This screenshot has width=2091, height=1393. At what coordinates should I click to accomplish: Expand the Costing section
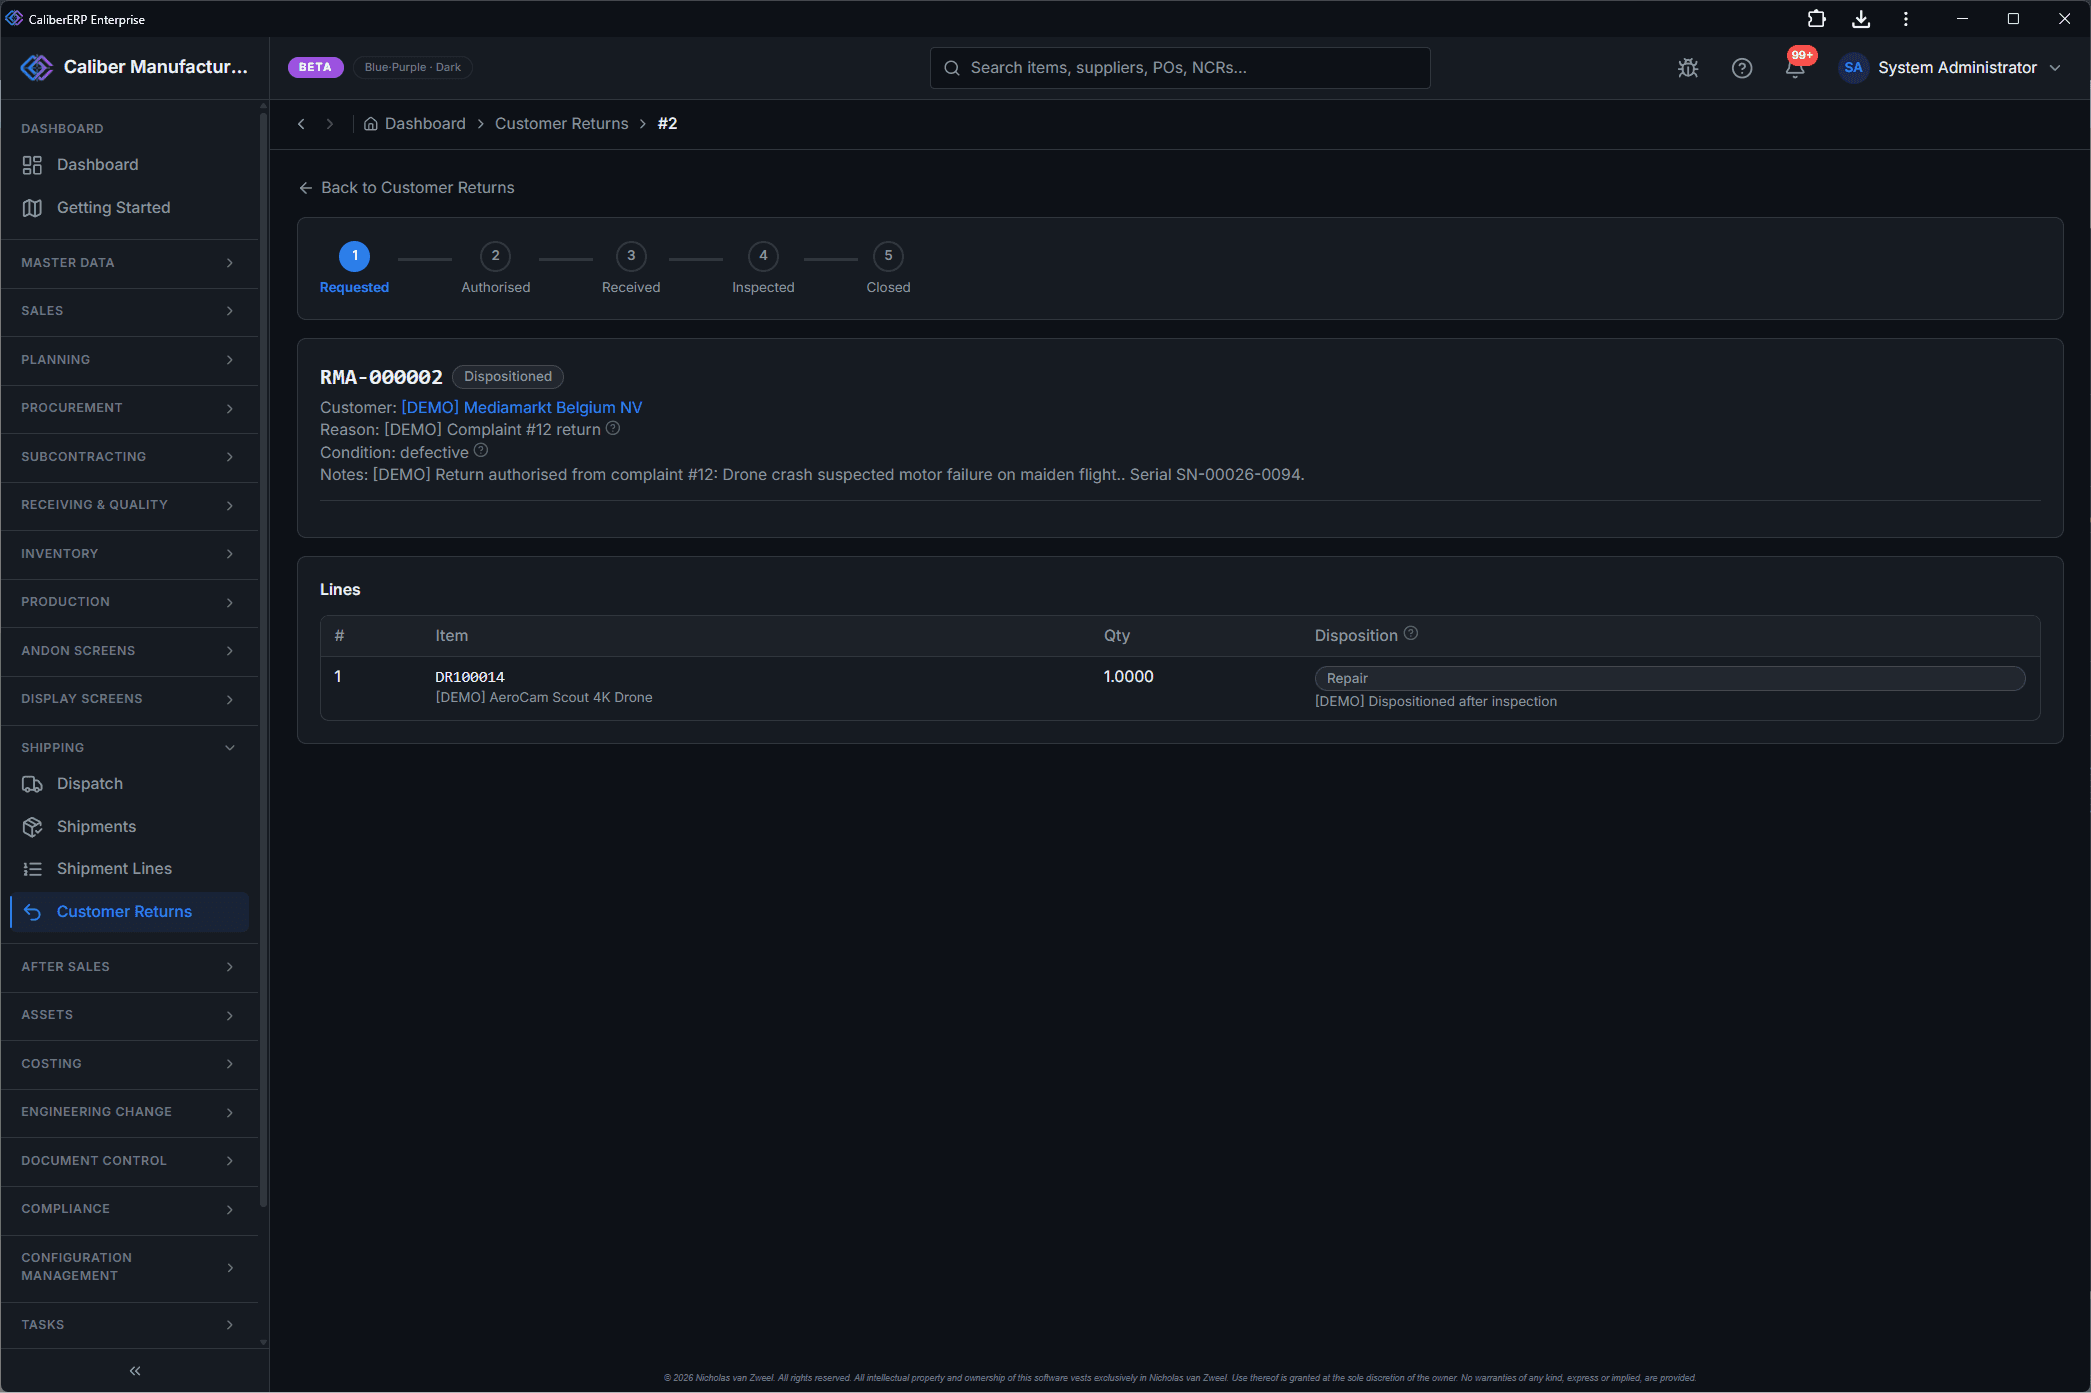click(x=129, y=1064)
